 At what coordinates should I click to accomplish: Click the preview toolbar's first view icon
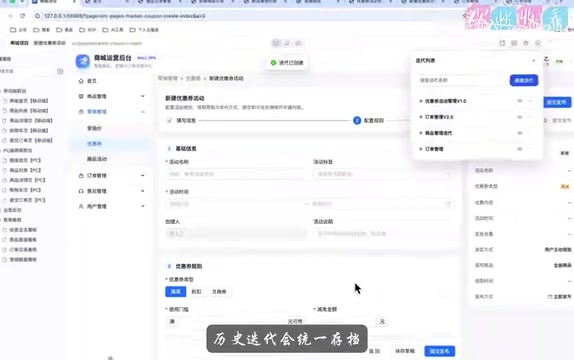(276, 43)
